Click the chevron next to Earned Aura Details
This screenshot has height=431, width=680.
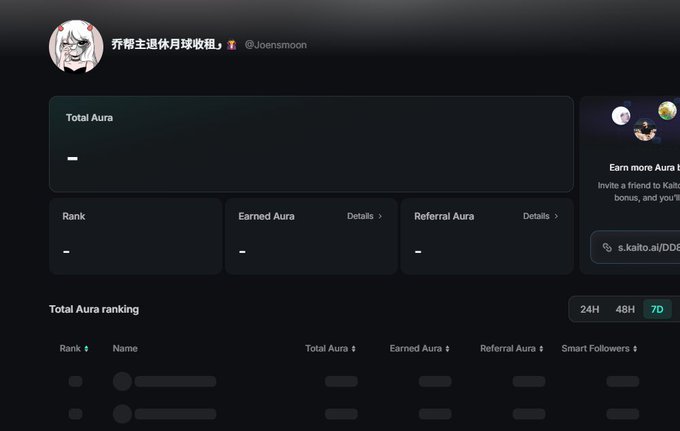click(380, 216)
